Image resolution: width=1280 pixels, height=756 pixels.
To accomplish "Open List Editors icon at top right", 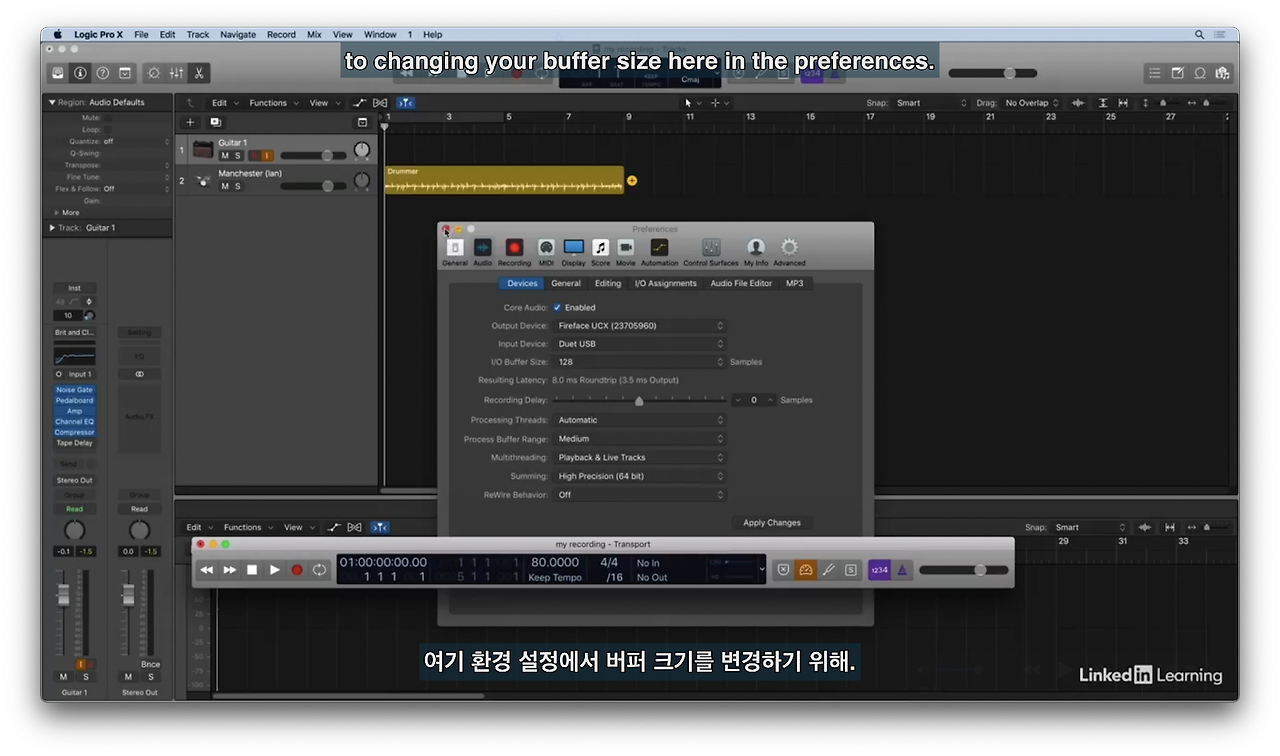I will [x=1155, y=73].
